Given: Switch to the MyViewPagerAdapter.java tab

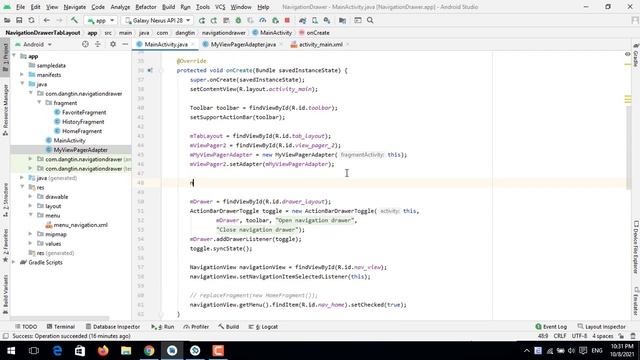Looking at the screenshot, I should (243, 44).
